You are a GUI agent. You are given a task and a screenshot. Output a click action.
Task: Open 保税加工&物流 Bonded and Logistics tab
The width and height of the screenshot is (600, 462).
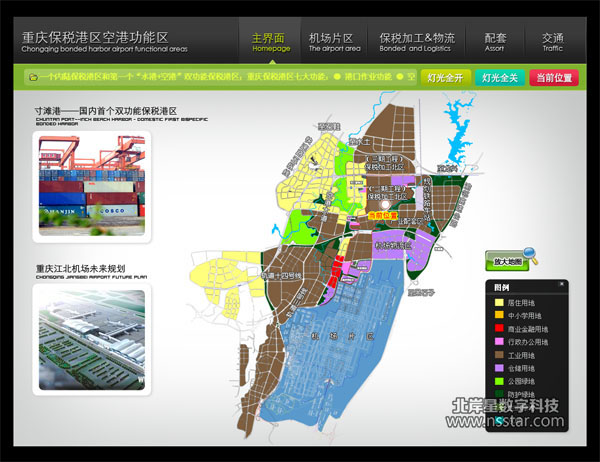tap(415, 41)
